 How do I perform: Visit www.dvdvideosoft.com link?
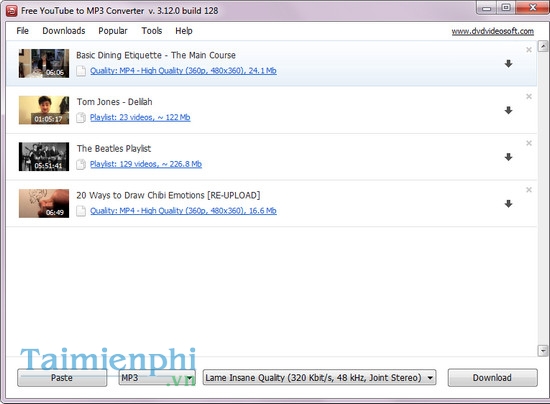coord(492,31)
